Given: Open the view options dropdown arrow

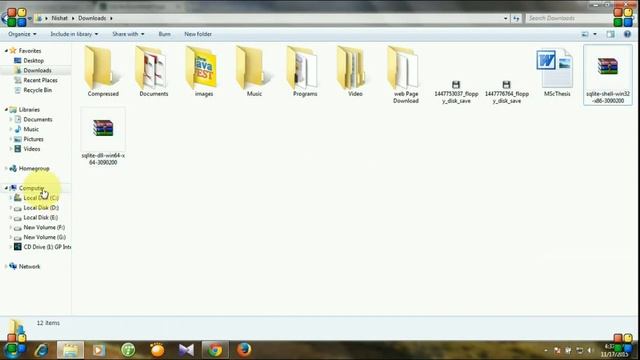Looking at the screenshot, I should pos(595,34).
